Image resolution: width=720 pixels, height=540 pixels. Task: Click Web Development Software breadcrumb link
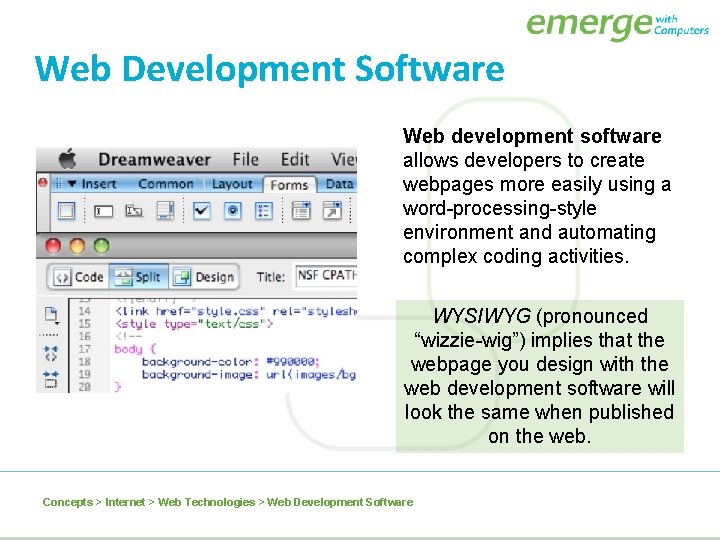click(x=340, y=502)
